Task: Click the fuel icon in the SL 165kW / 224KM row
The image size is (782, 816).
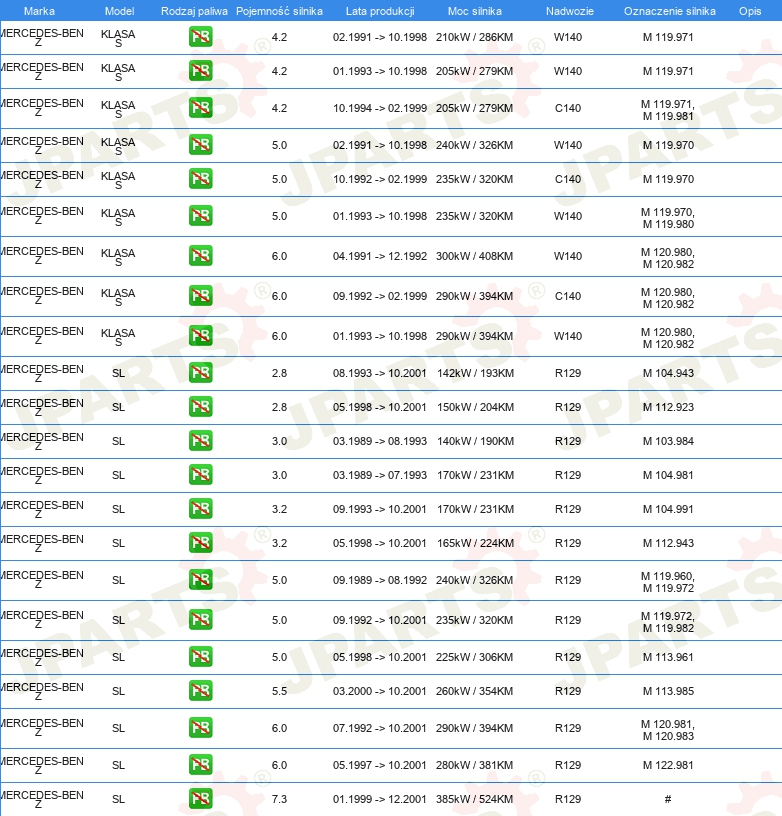Action: (200, 543)
